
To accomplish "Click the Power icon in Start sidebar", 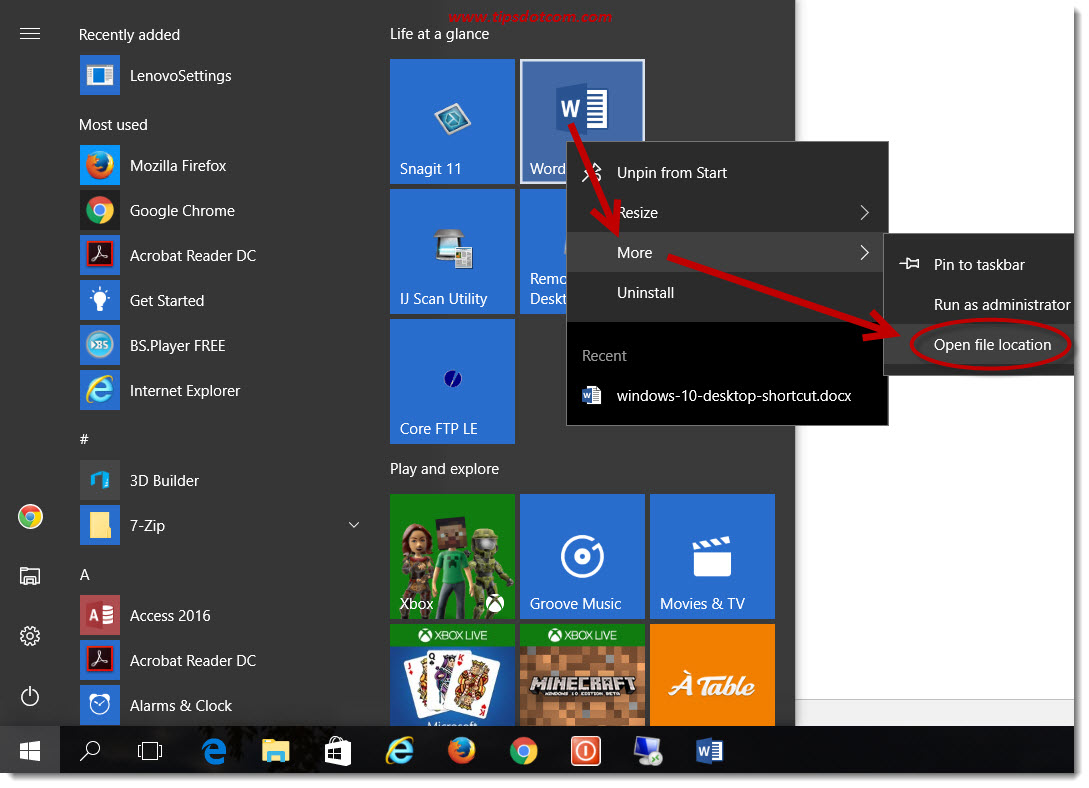I will coord(30,696).
